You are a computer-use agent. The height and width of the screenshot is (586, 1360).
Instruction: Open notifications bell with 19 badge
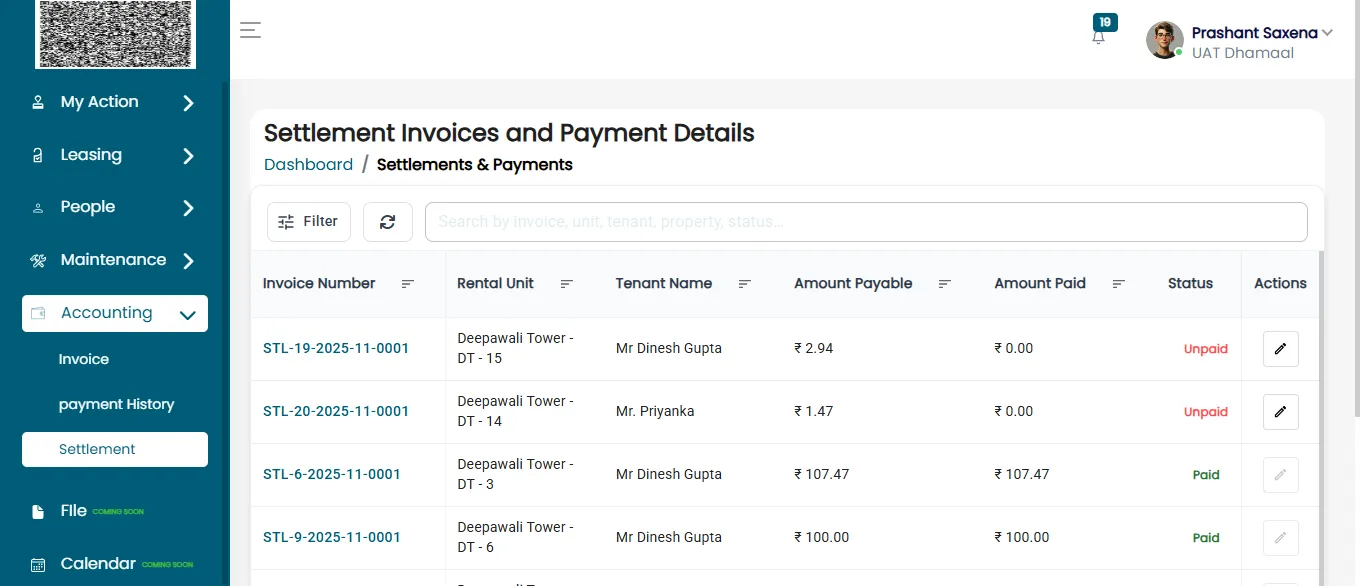pos(1099,37)
